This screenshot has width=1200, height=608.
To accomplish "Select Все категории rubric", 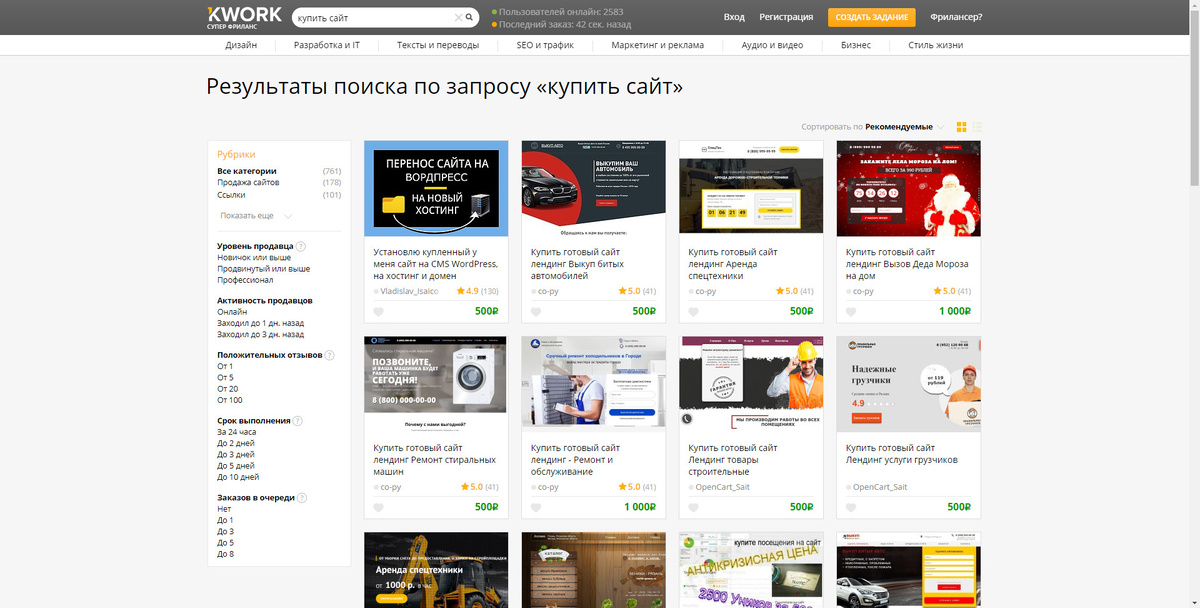I will (x=247, y=171).
